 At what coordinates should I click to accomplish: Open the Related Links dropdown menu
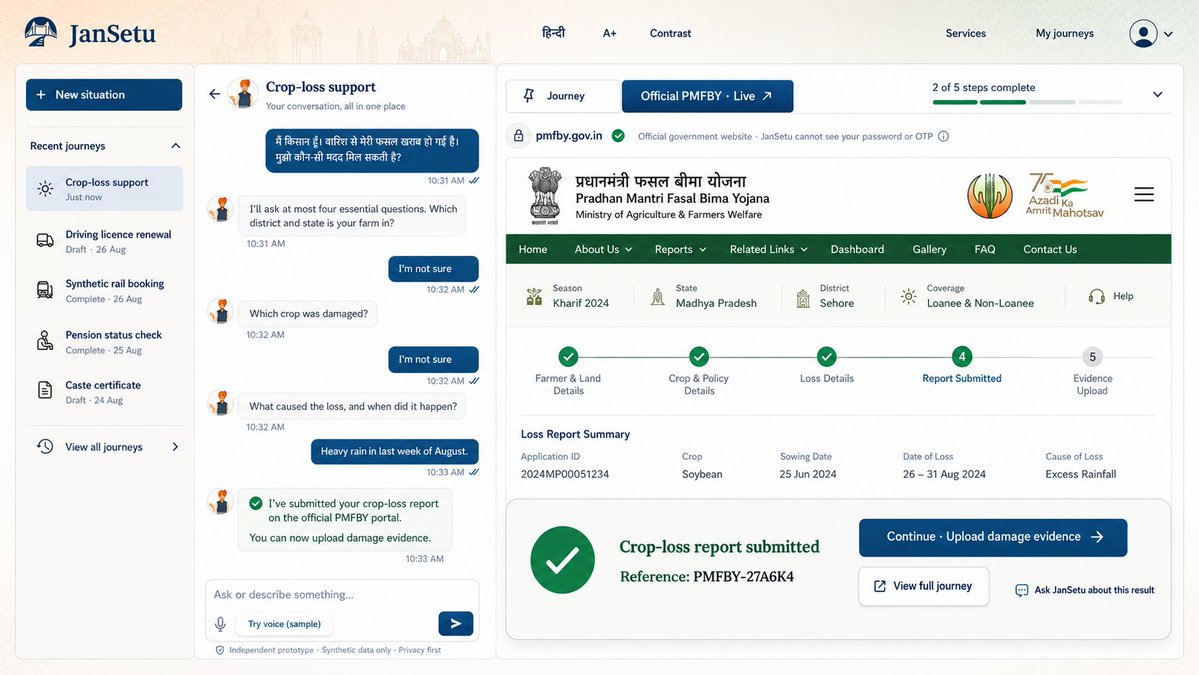768,249
